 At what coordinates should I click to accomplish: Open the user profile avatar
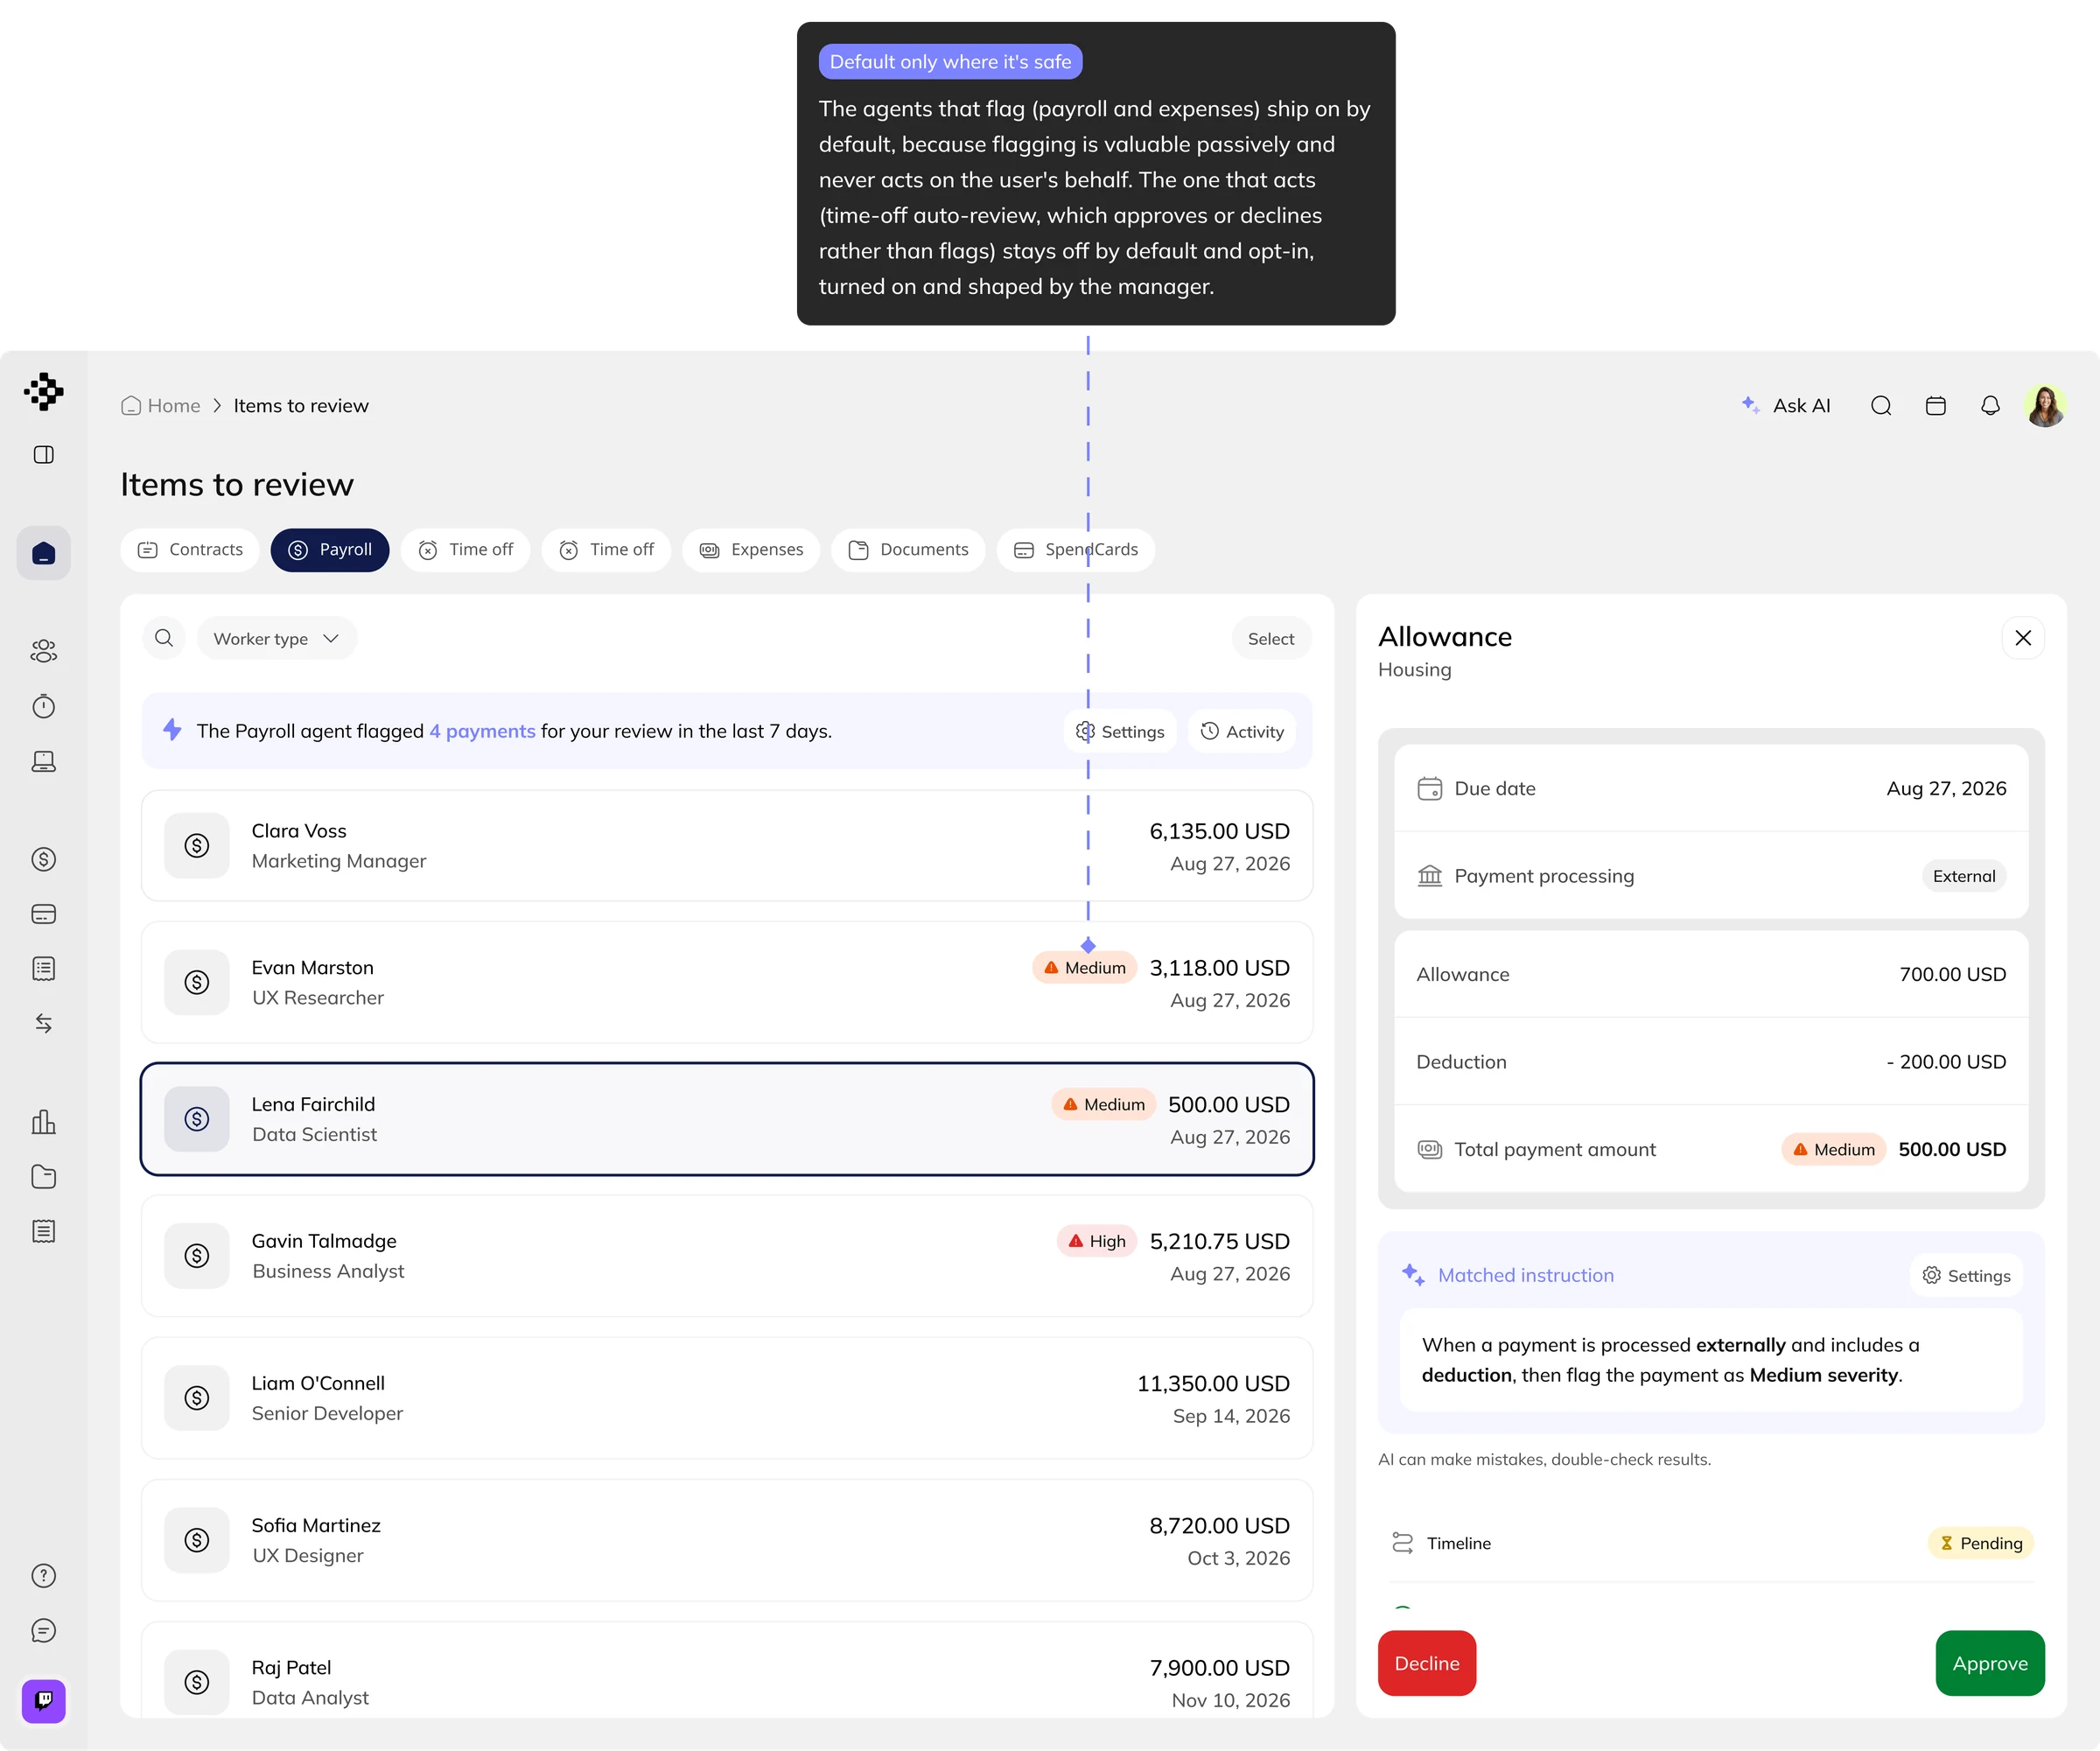(x=2045, y=406)
